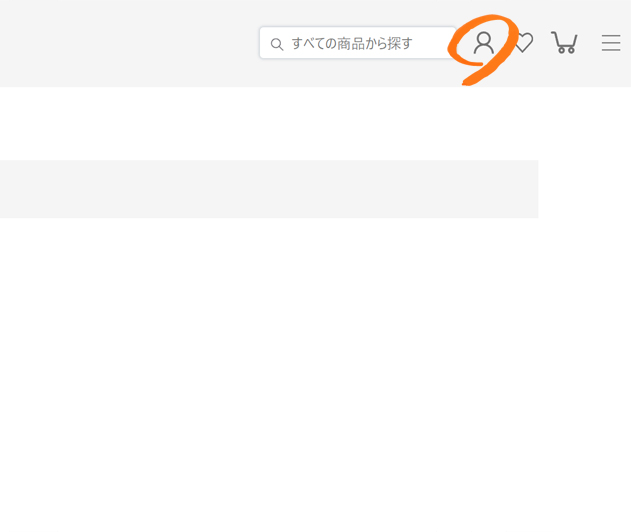
Task: View the shopping cart
Action: (564, 42)
